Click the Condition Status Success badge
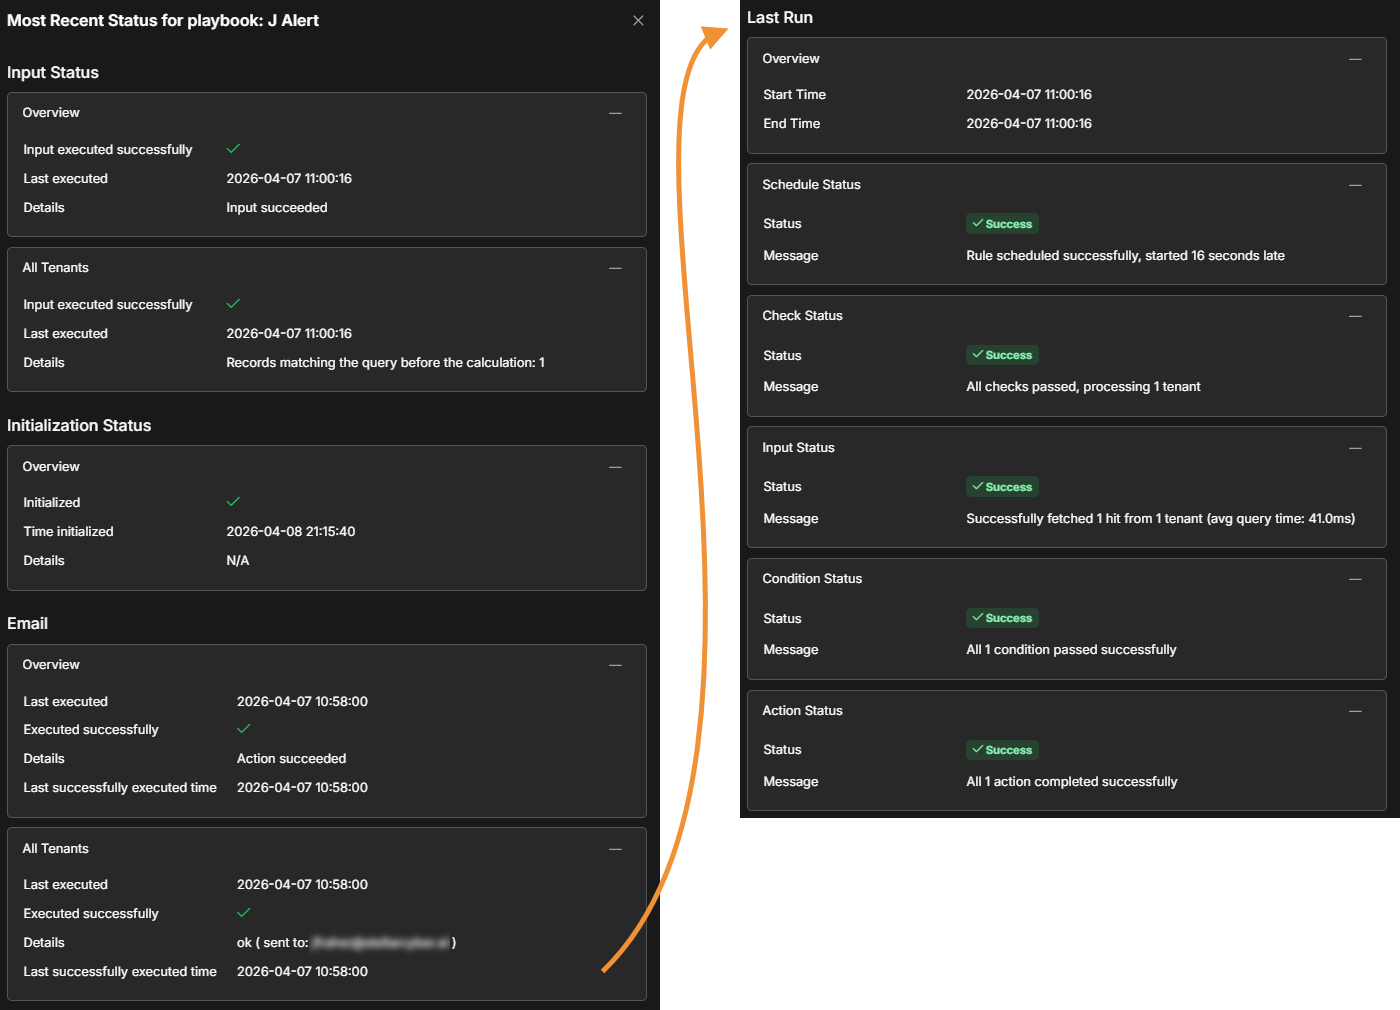Screen dimensions: 1400x1010 click(x=1002, y=618)
